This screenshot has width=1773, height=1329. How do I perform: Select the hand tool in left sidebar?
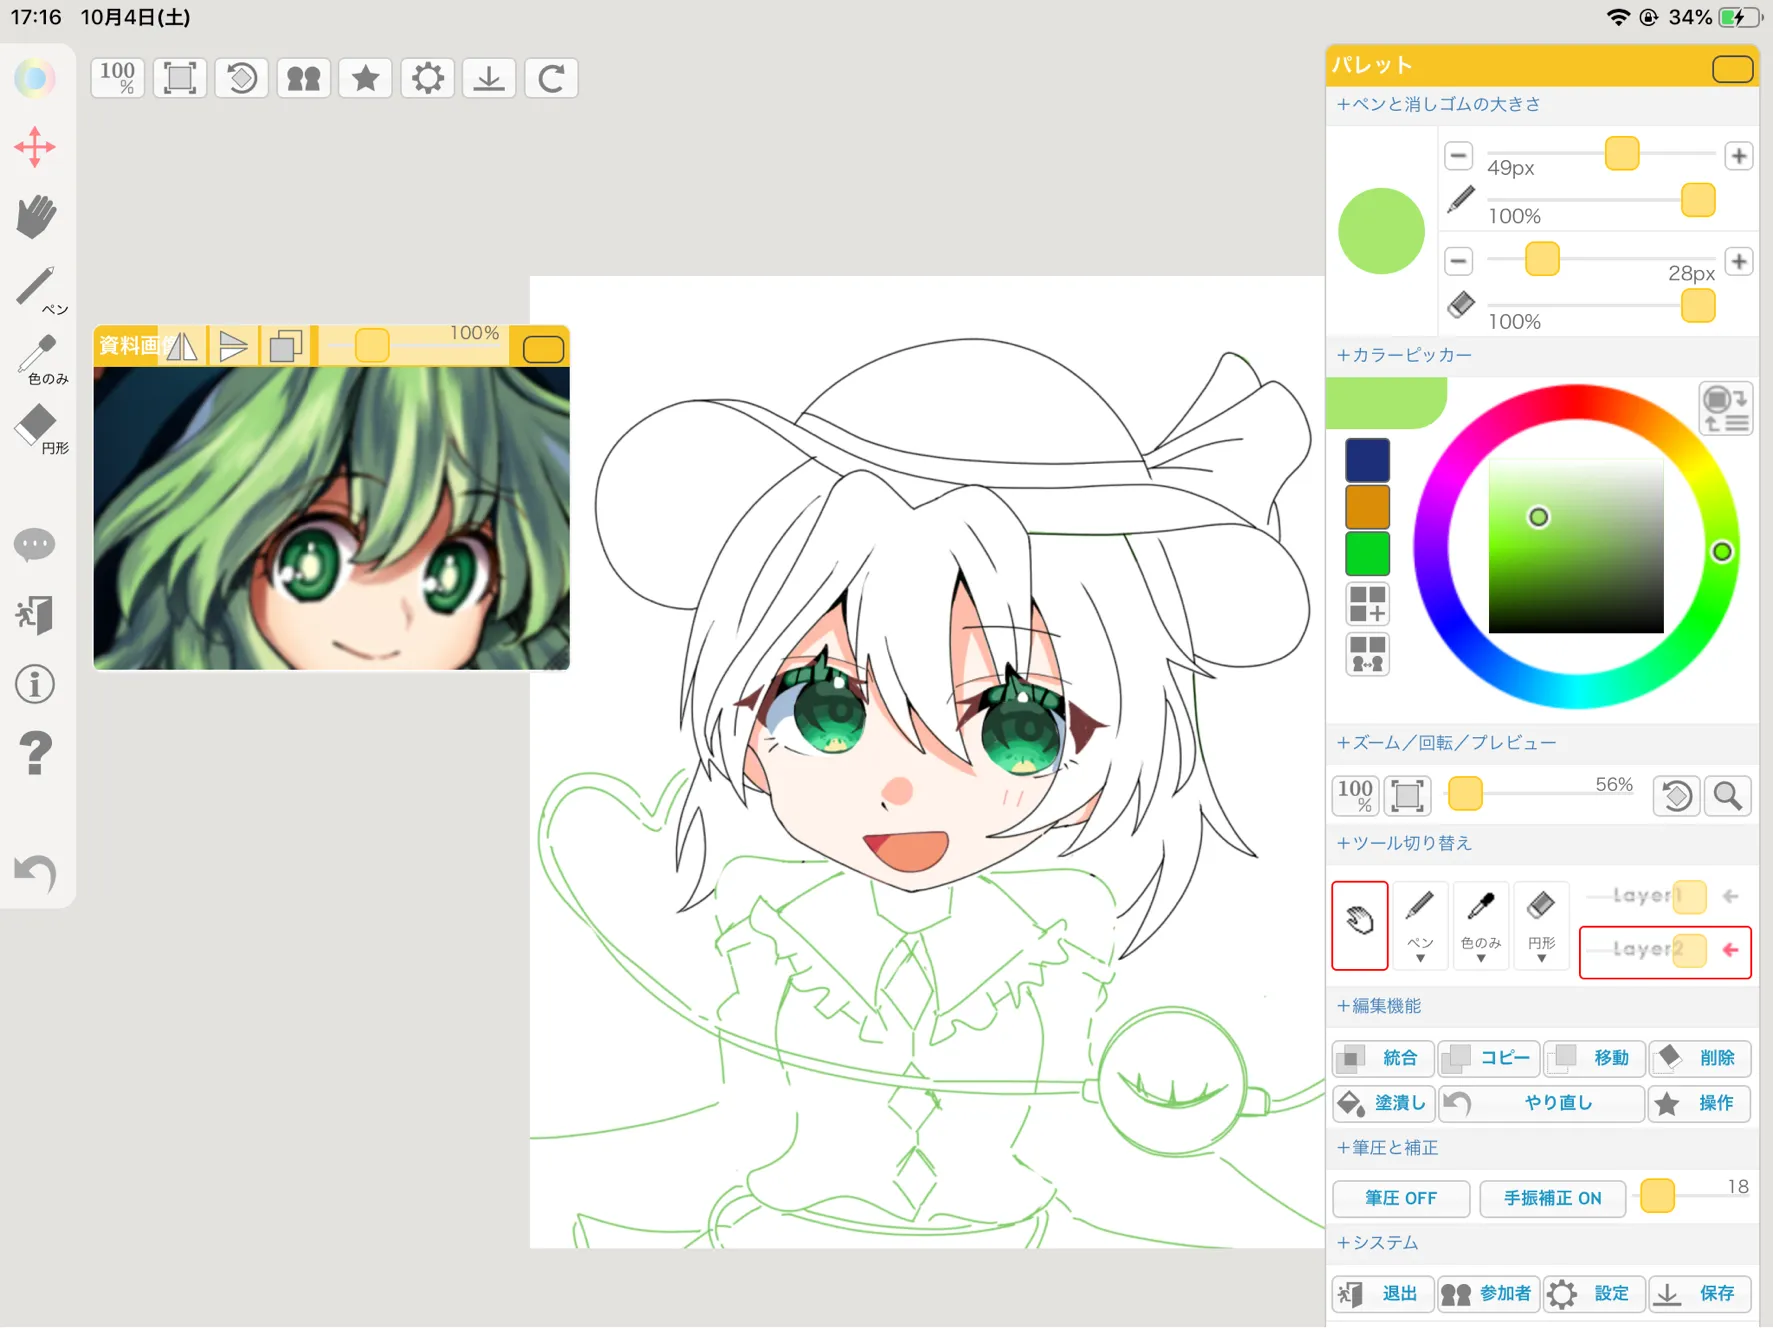[36, 216]
